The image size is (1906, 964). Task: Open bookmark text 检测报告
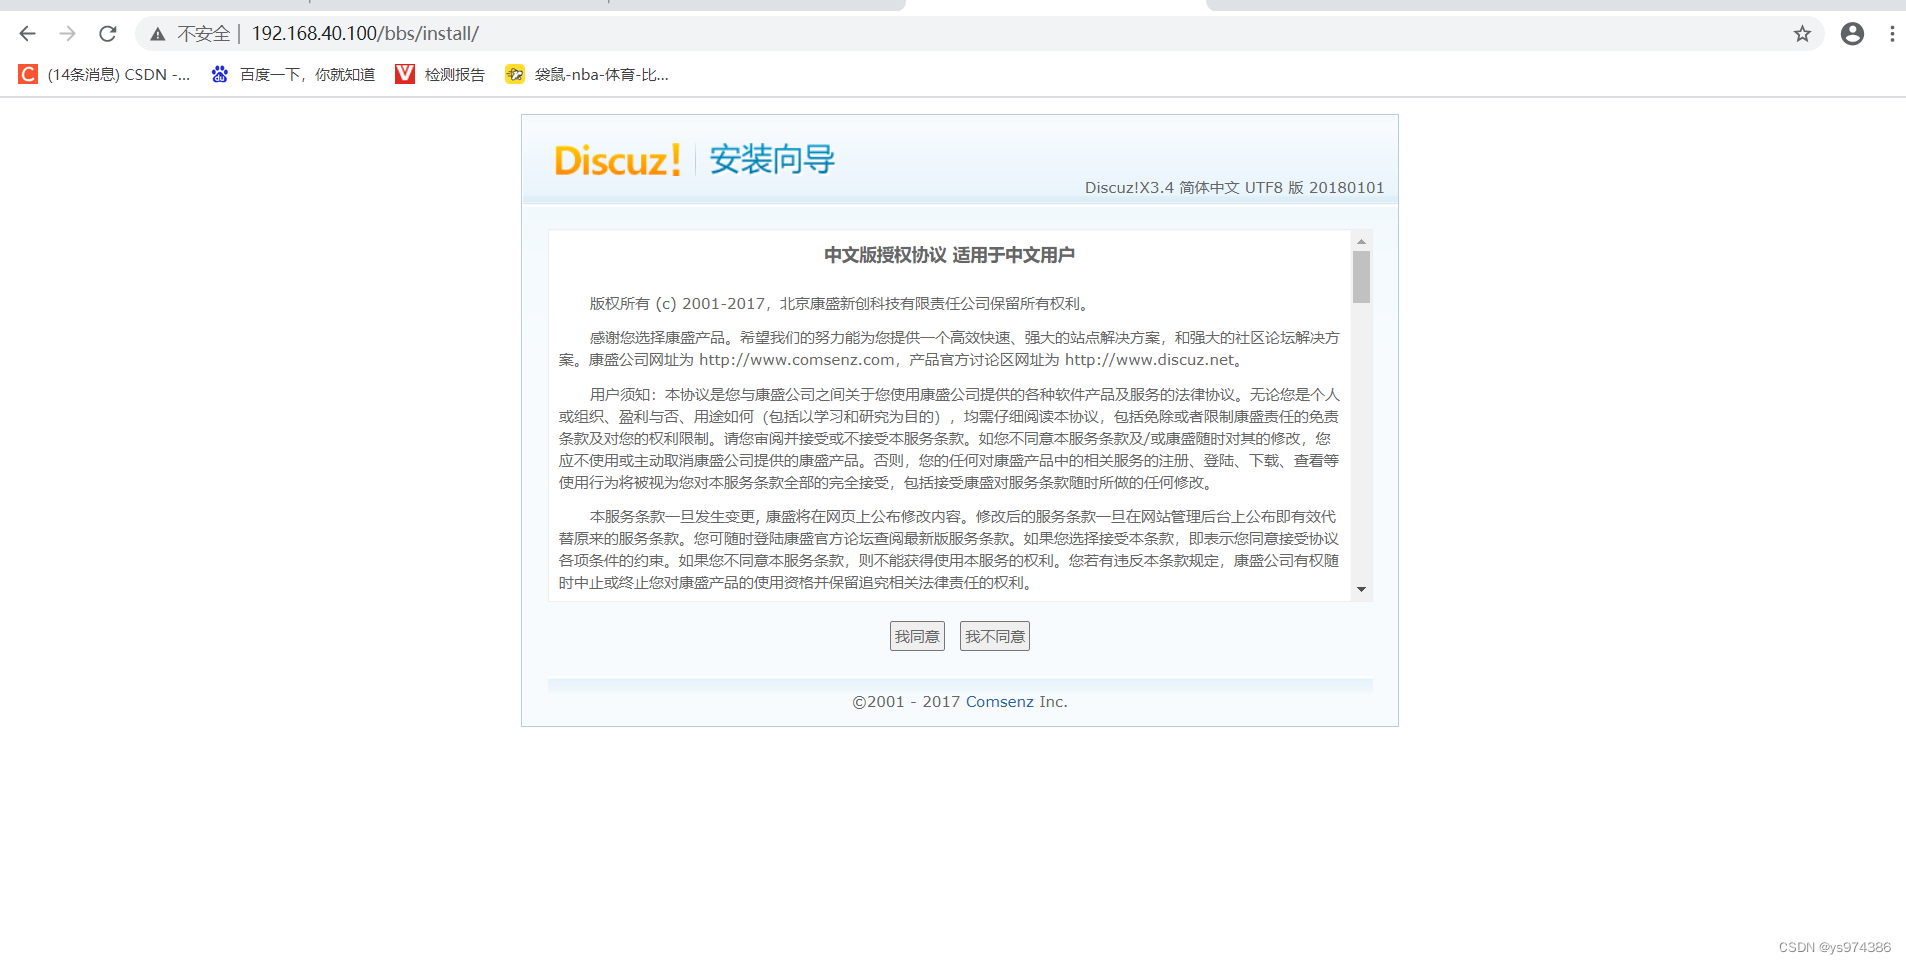pos(454,74)
